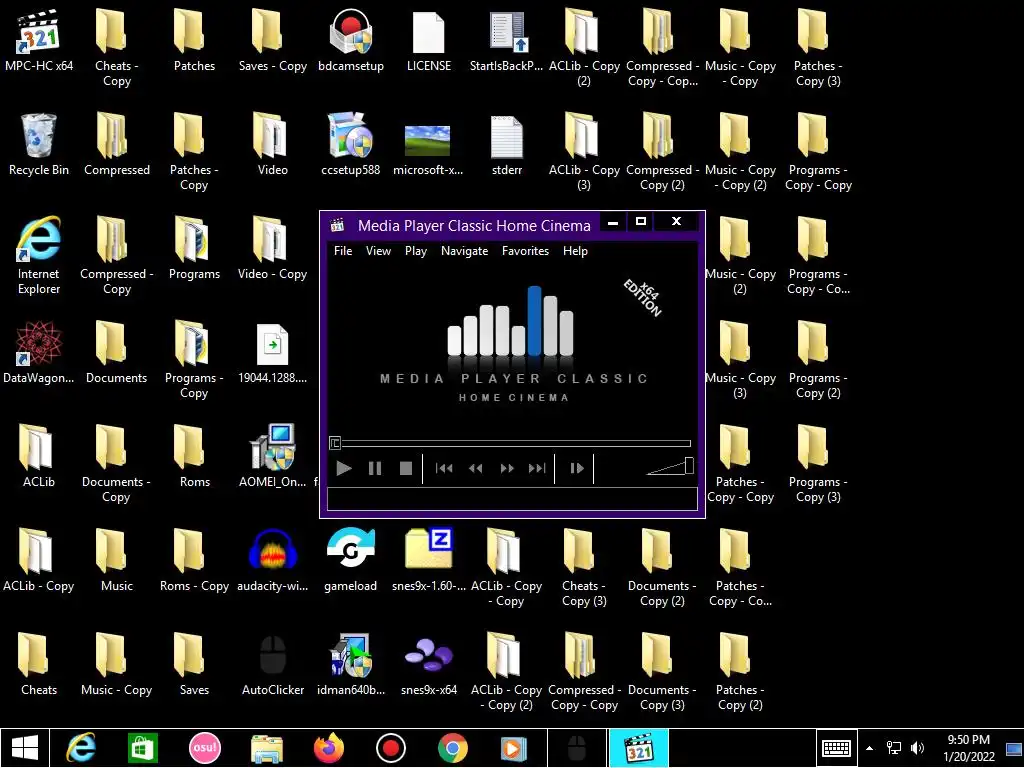1024x768 pixels.
Task: Select the Documents folder
Action: click(116, 352)
